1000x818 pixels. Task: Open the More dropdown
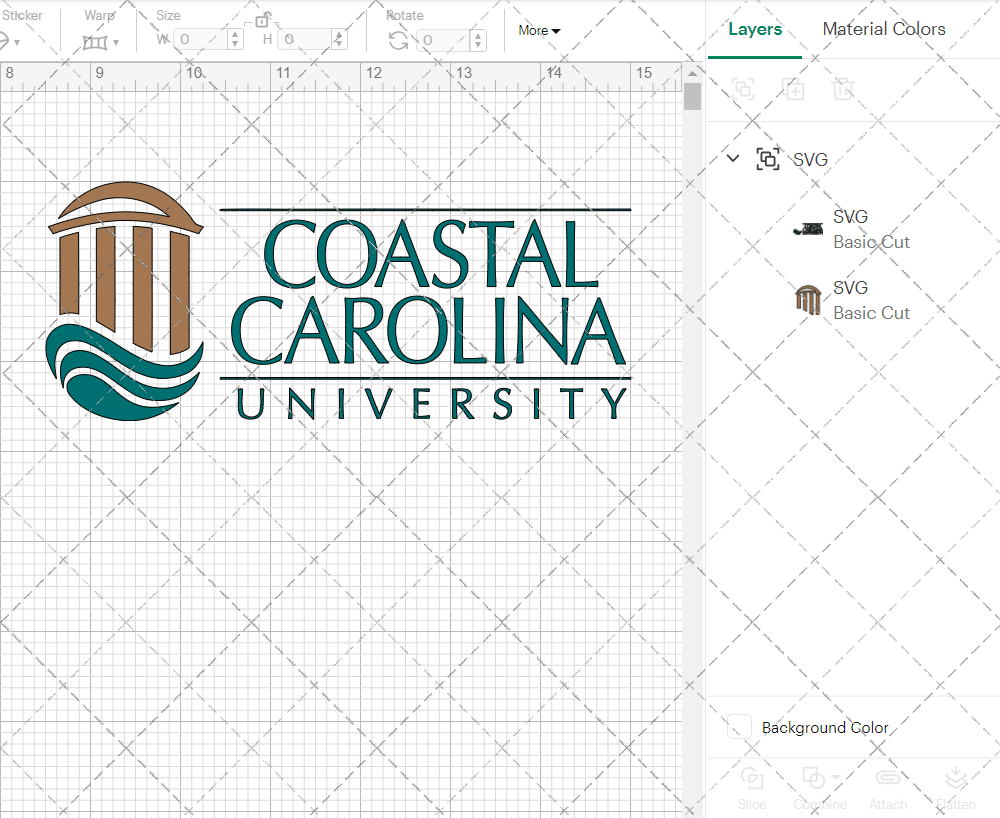click(538, 30)
